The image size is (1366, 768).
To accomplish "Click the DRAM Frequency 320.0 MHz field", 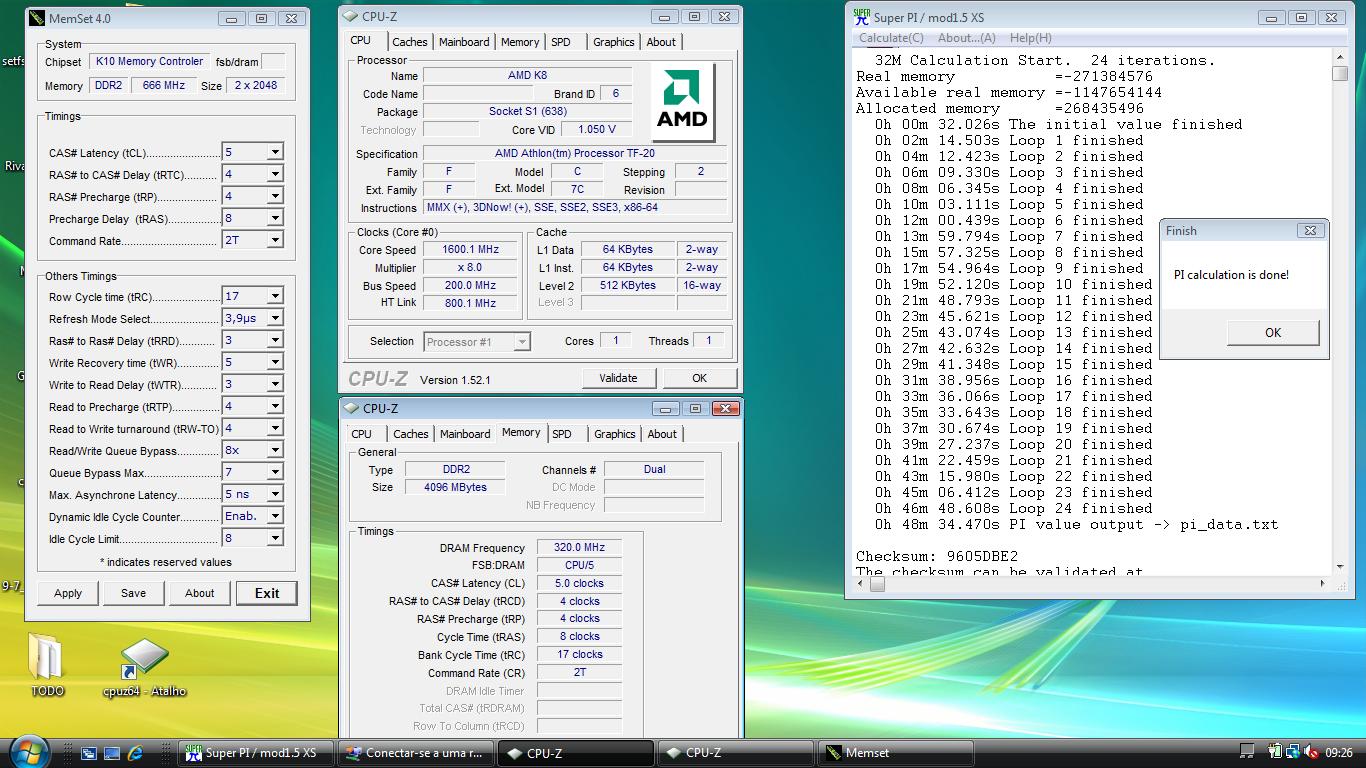I will pos(580,547).
